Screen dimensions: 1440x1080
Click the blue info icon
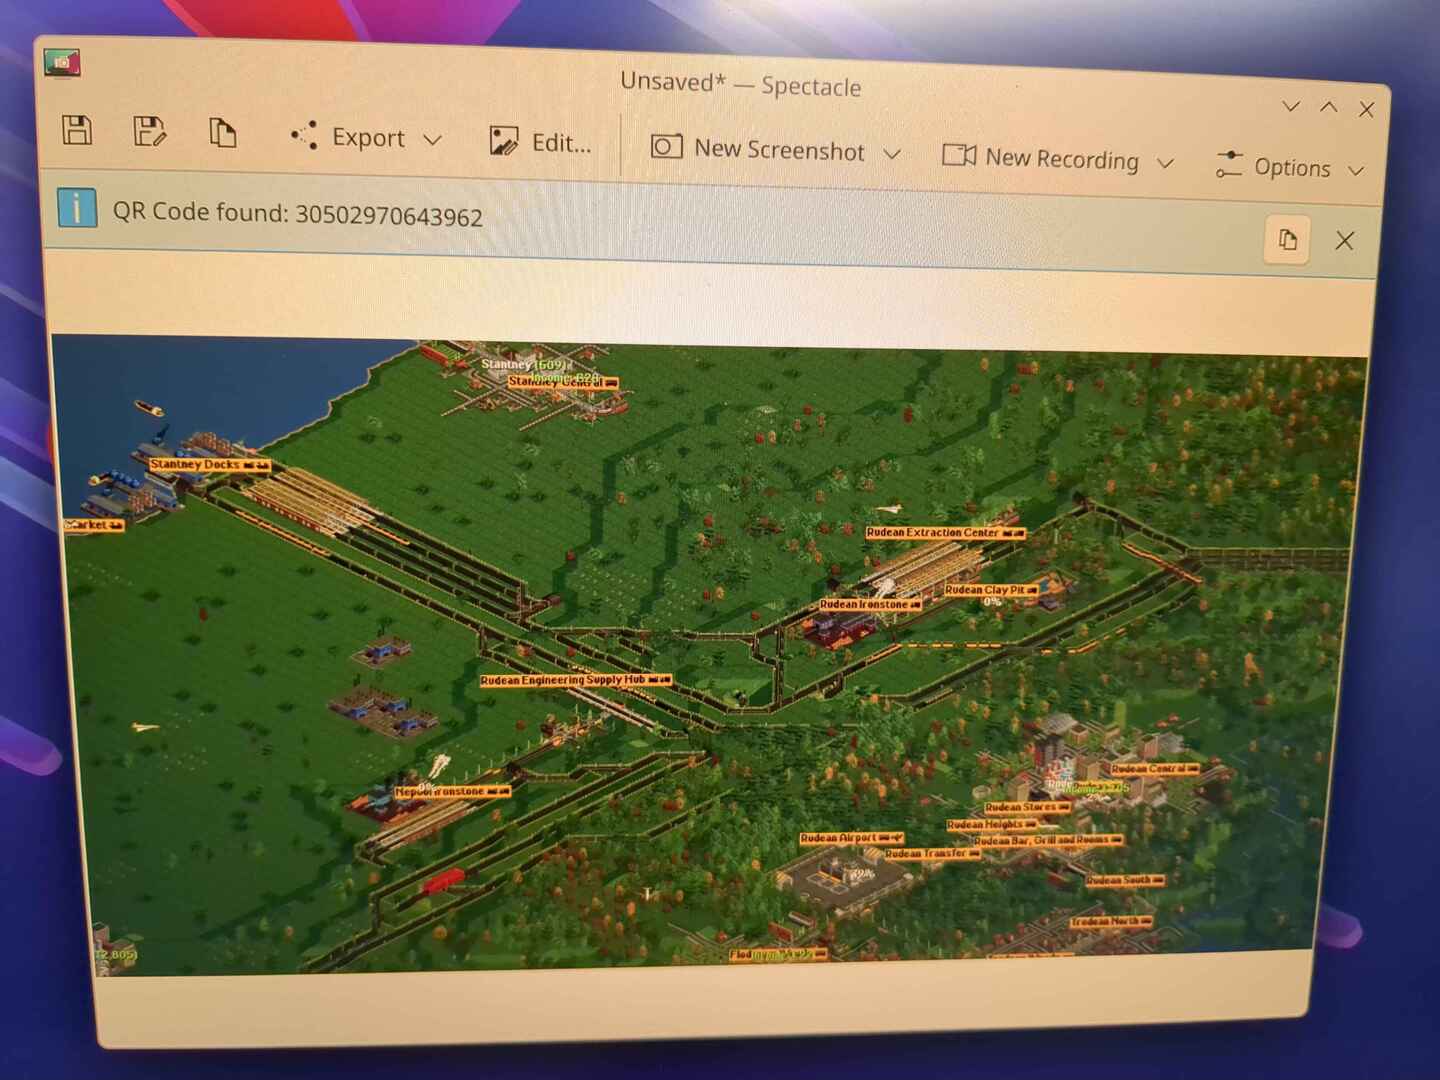click(x=77, y=208)
